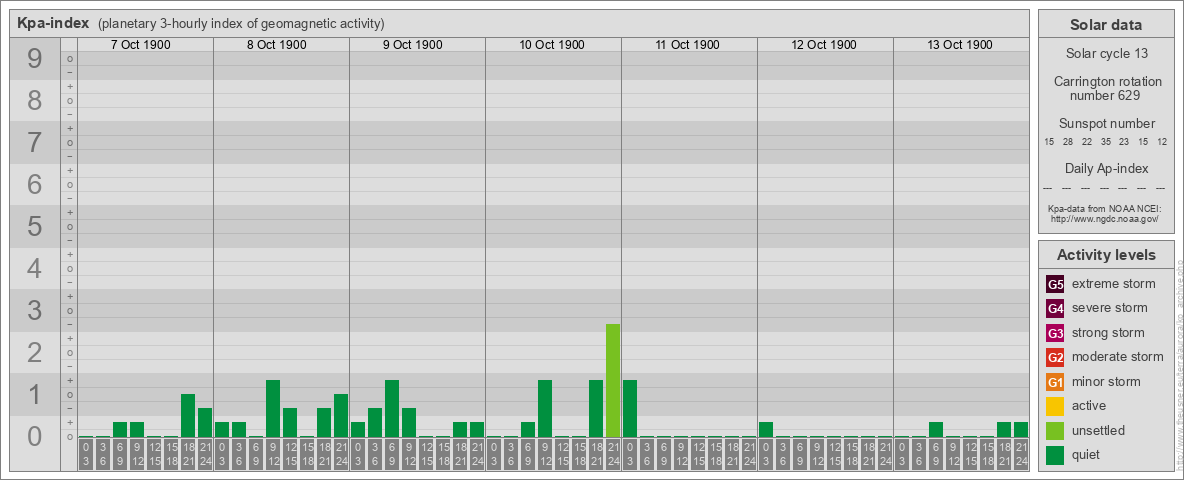Click the 13 Oct 1900 date header
The height and width of the screenshot is (480, 1184).
960,45
